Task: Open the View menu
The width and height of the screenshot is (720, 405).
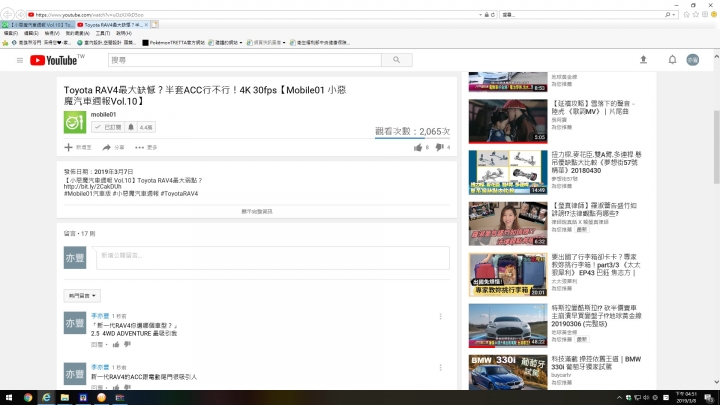Action: pyautogui.click(x=52, y=34)
